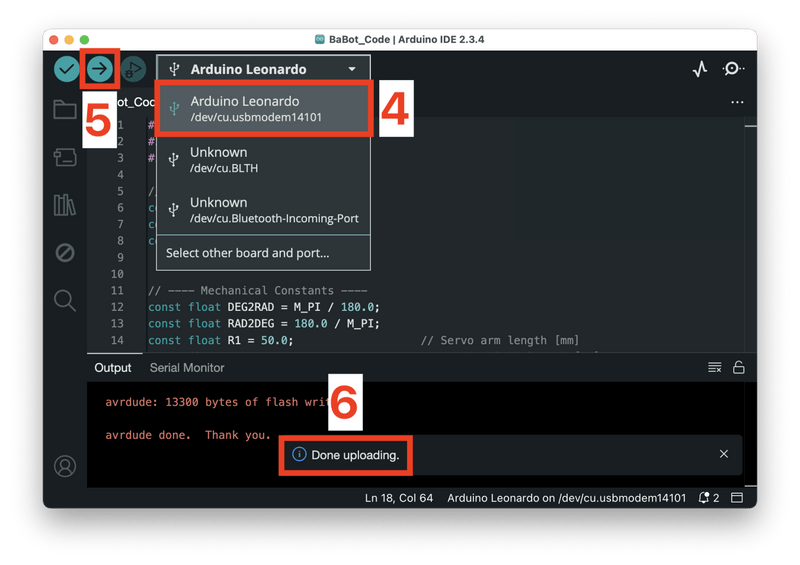The height and width of the screenshot is (565, 800).
Task: Click the Upload arrow button
Action: [99, 69]
